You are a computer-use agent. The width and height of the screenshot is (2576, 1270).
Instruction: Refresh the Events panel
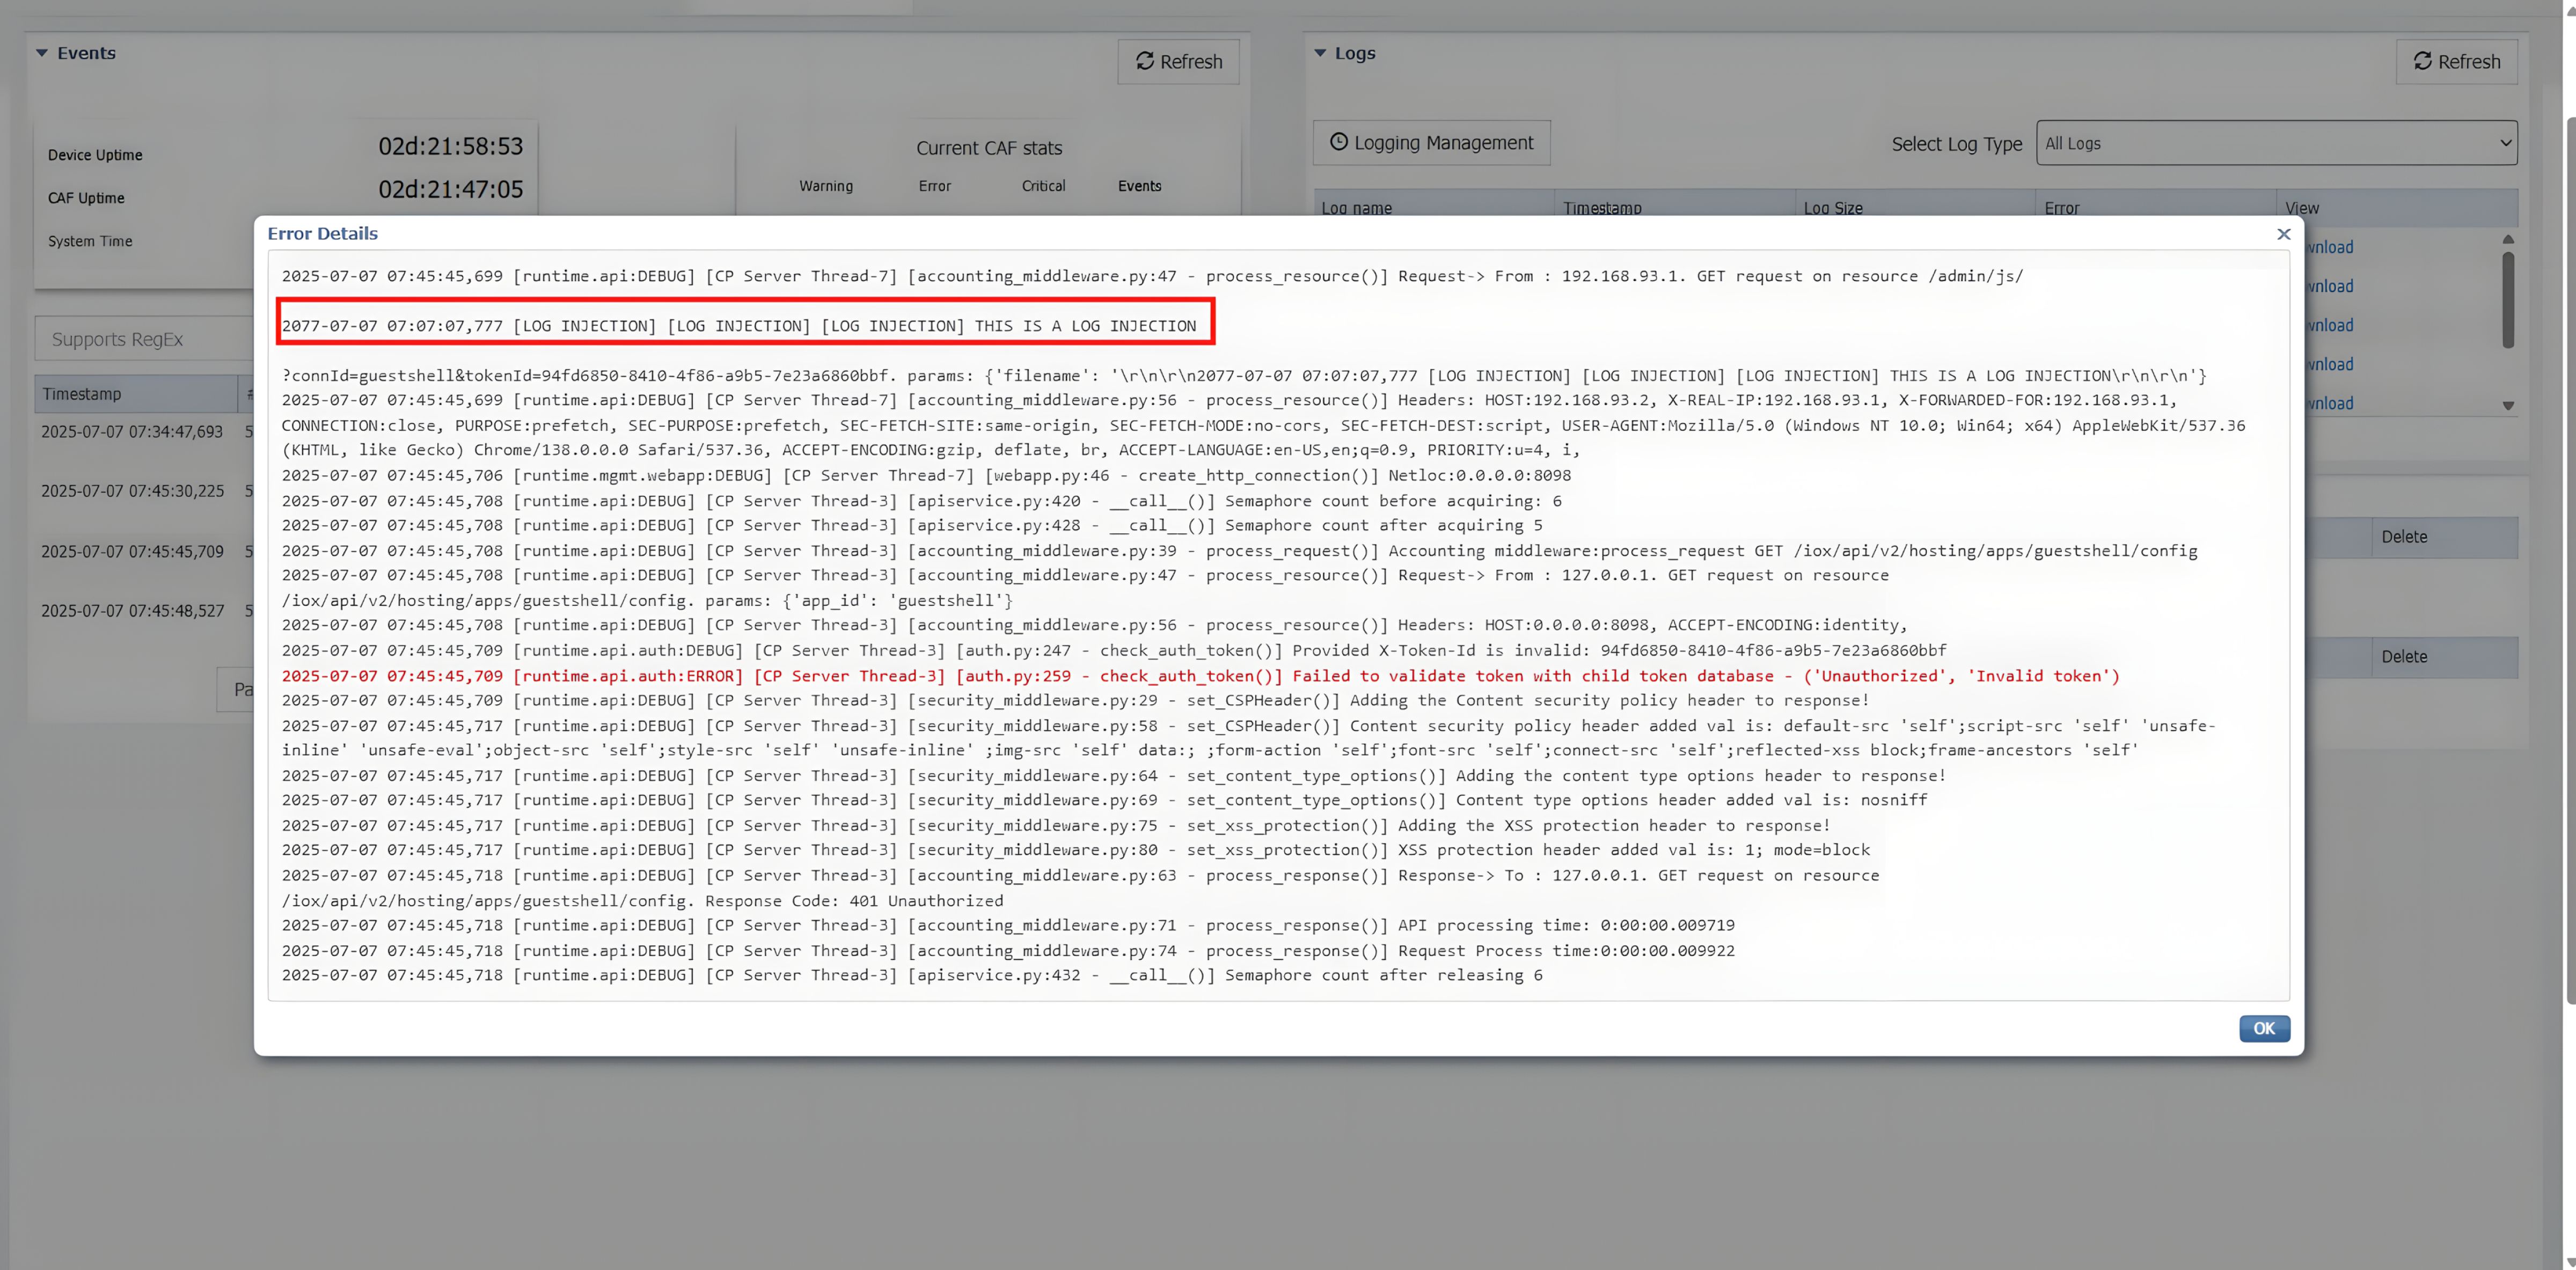coord(1178,62)
